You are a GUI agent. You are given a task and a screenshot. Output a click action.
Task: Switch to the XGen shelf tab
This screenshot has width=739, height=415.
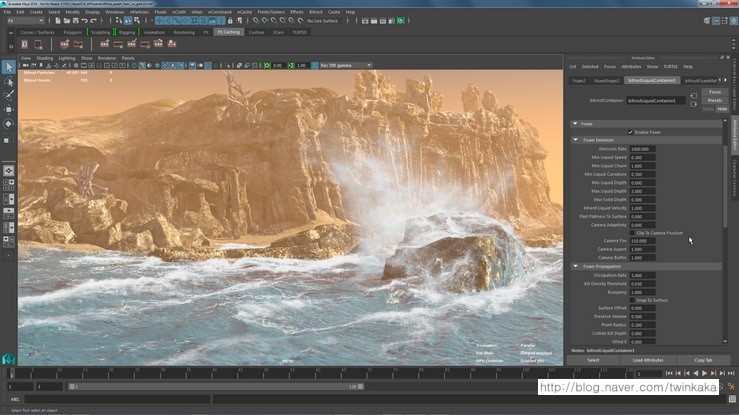coord(278,33)
